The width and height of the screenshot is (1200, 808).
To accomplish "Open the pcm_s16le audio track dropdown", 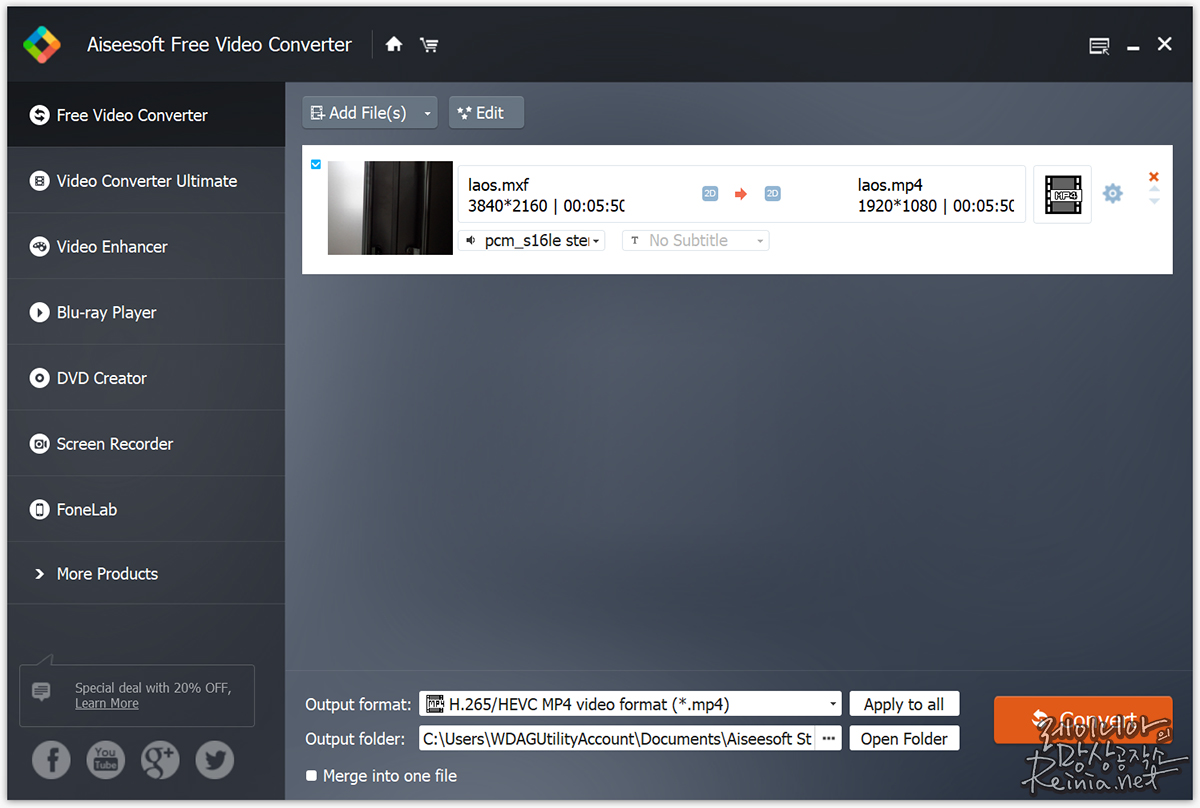I will pyautogui.click(x=531, y=240).
